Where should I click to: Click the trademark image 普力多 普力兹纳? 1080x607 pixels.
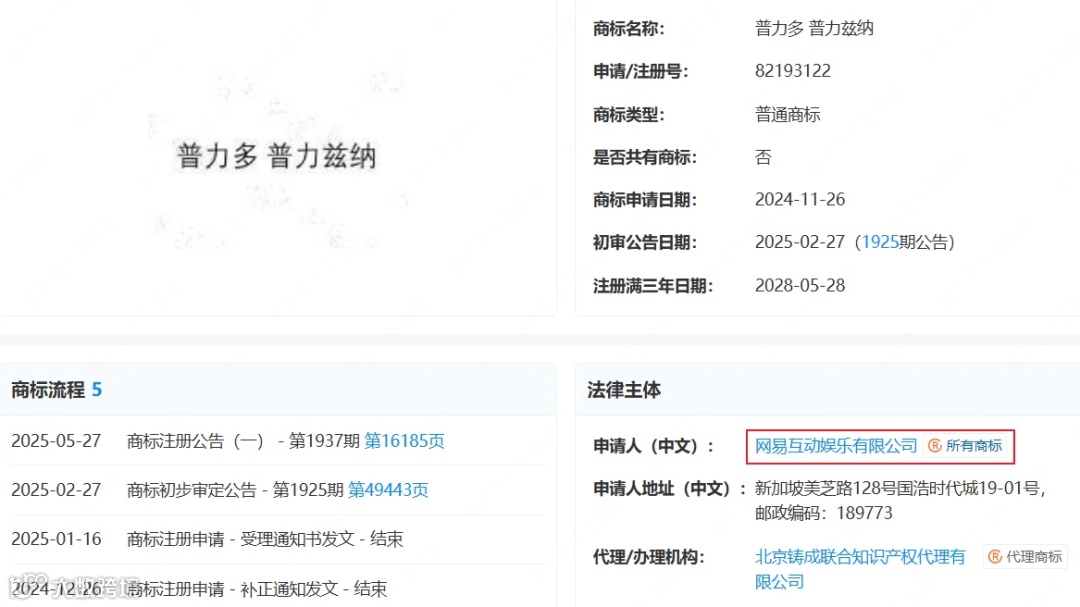tap(277, 156)
